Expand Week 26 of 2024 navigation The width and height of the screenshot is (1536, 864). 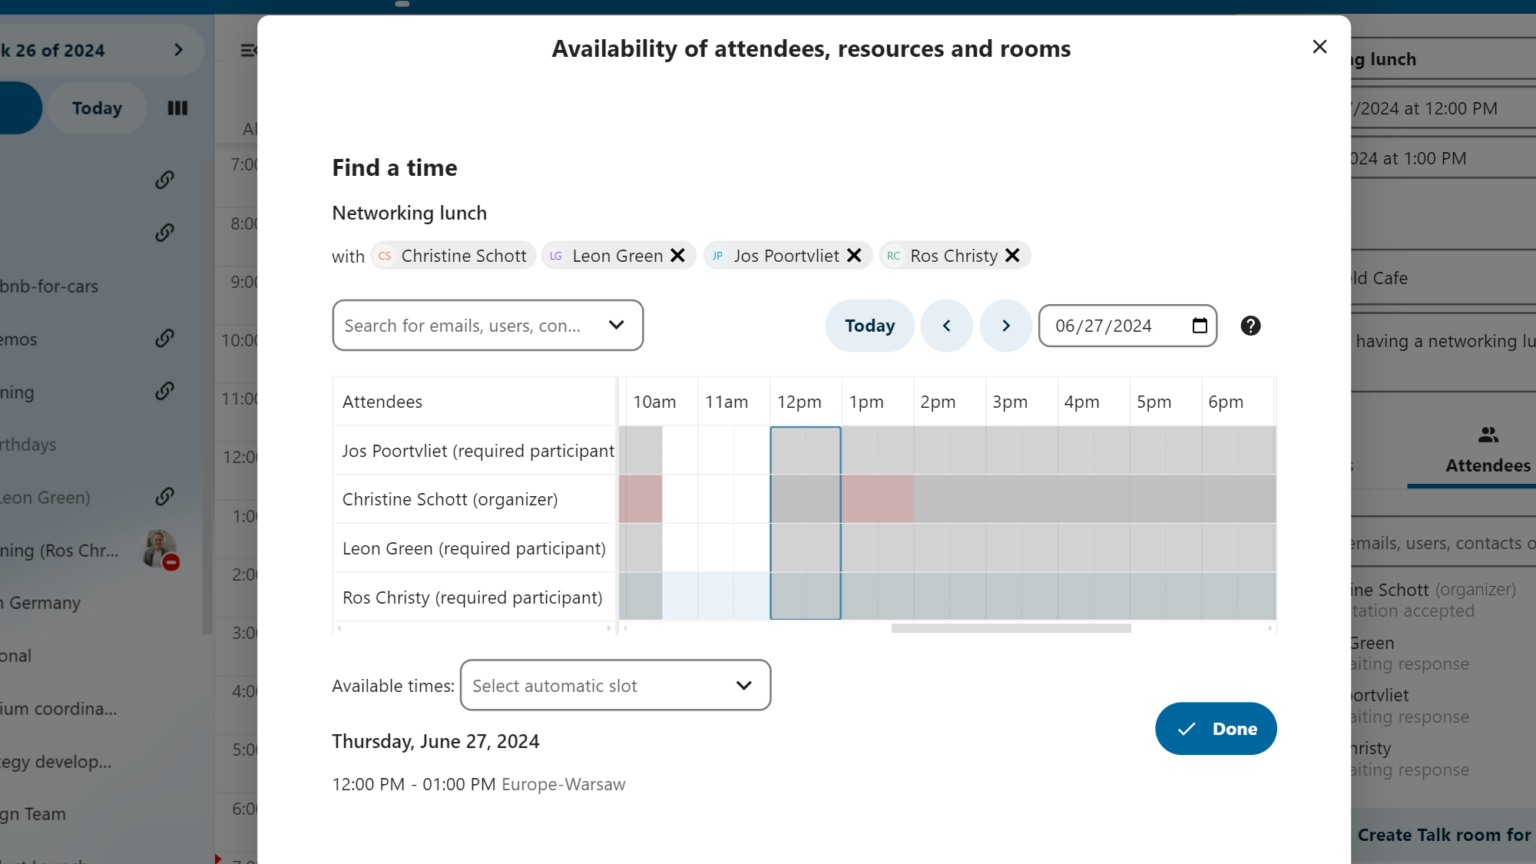pyautogui.click(x=178, y=49)
